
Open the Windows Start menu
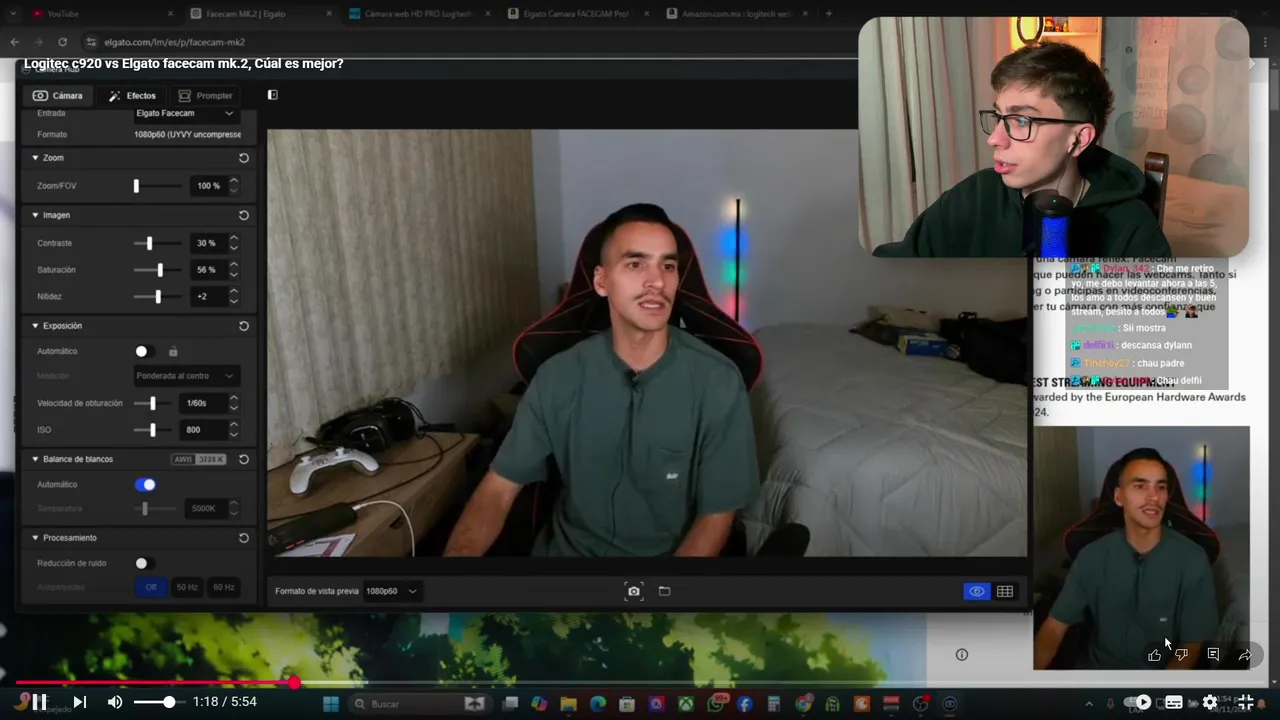(331, 704)
